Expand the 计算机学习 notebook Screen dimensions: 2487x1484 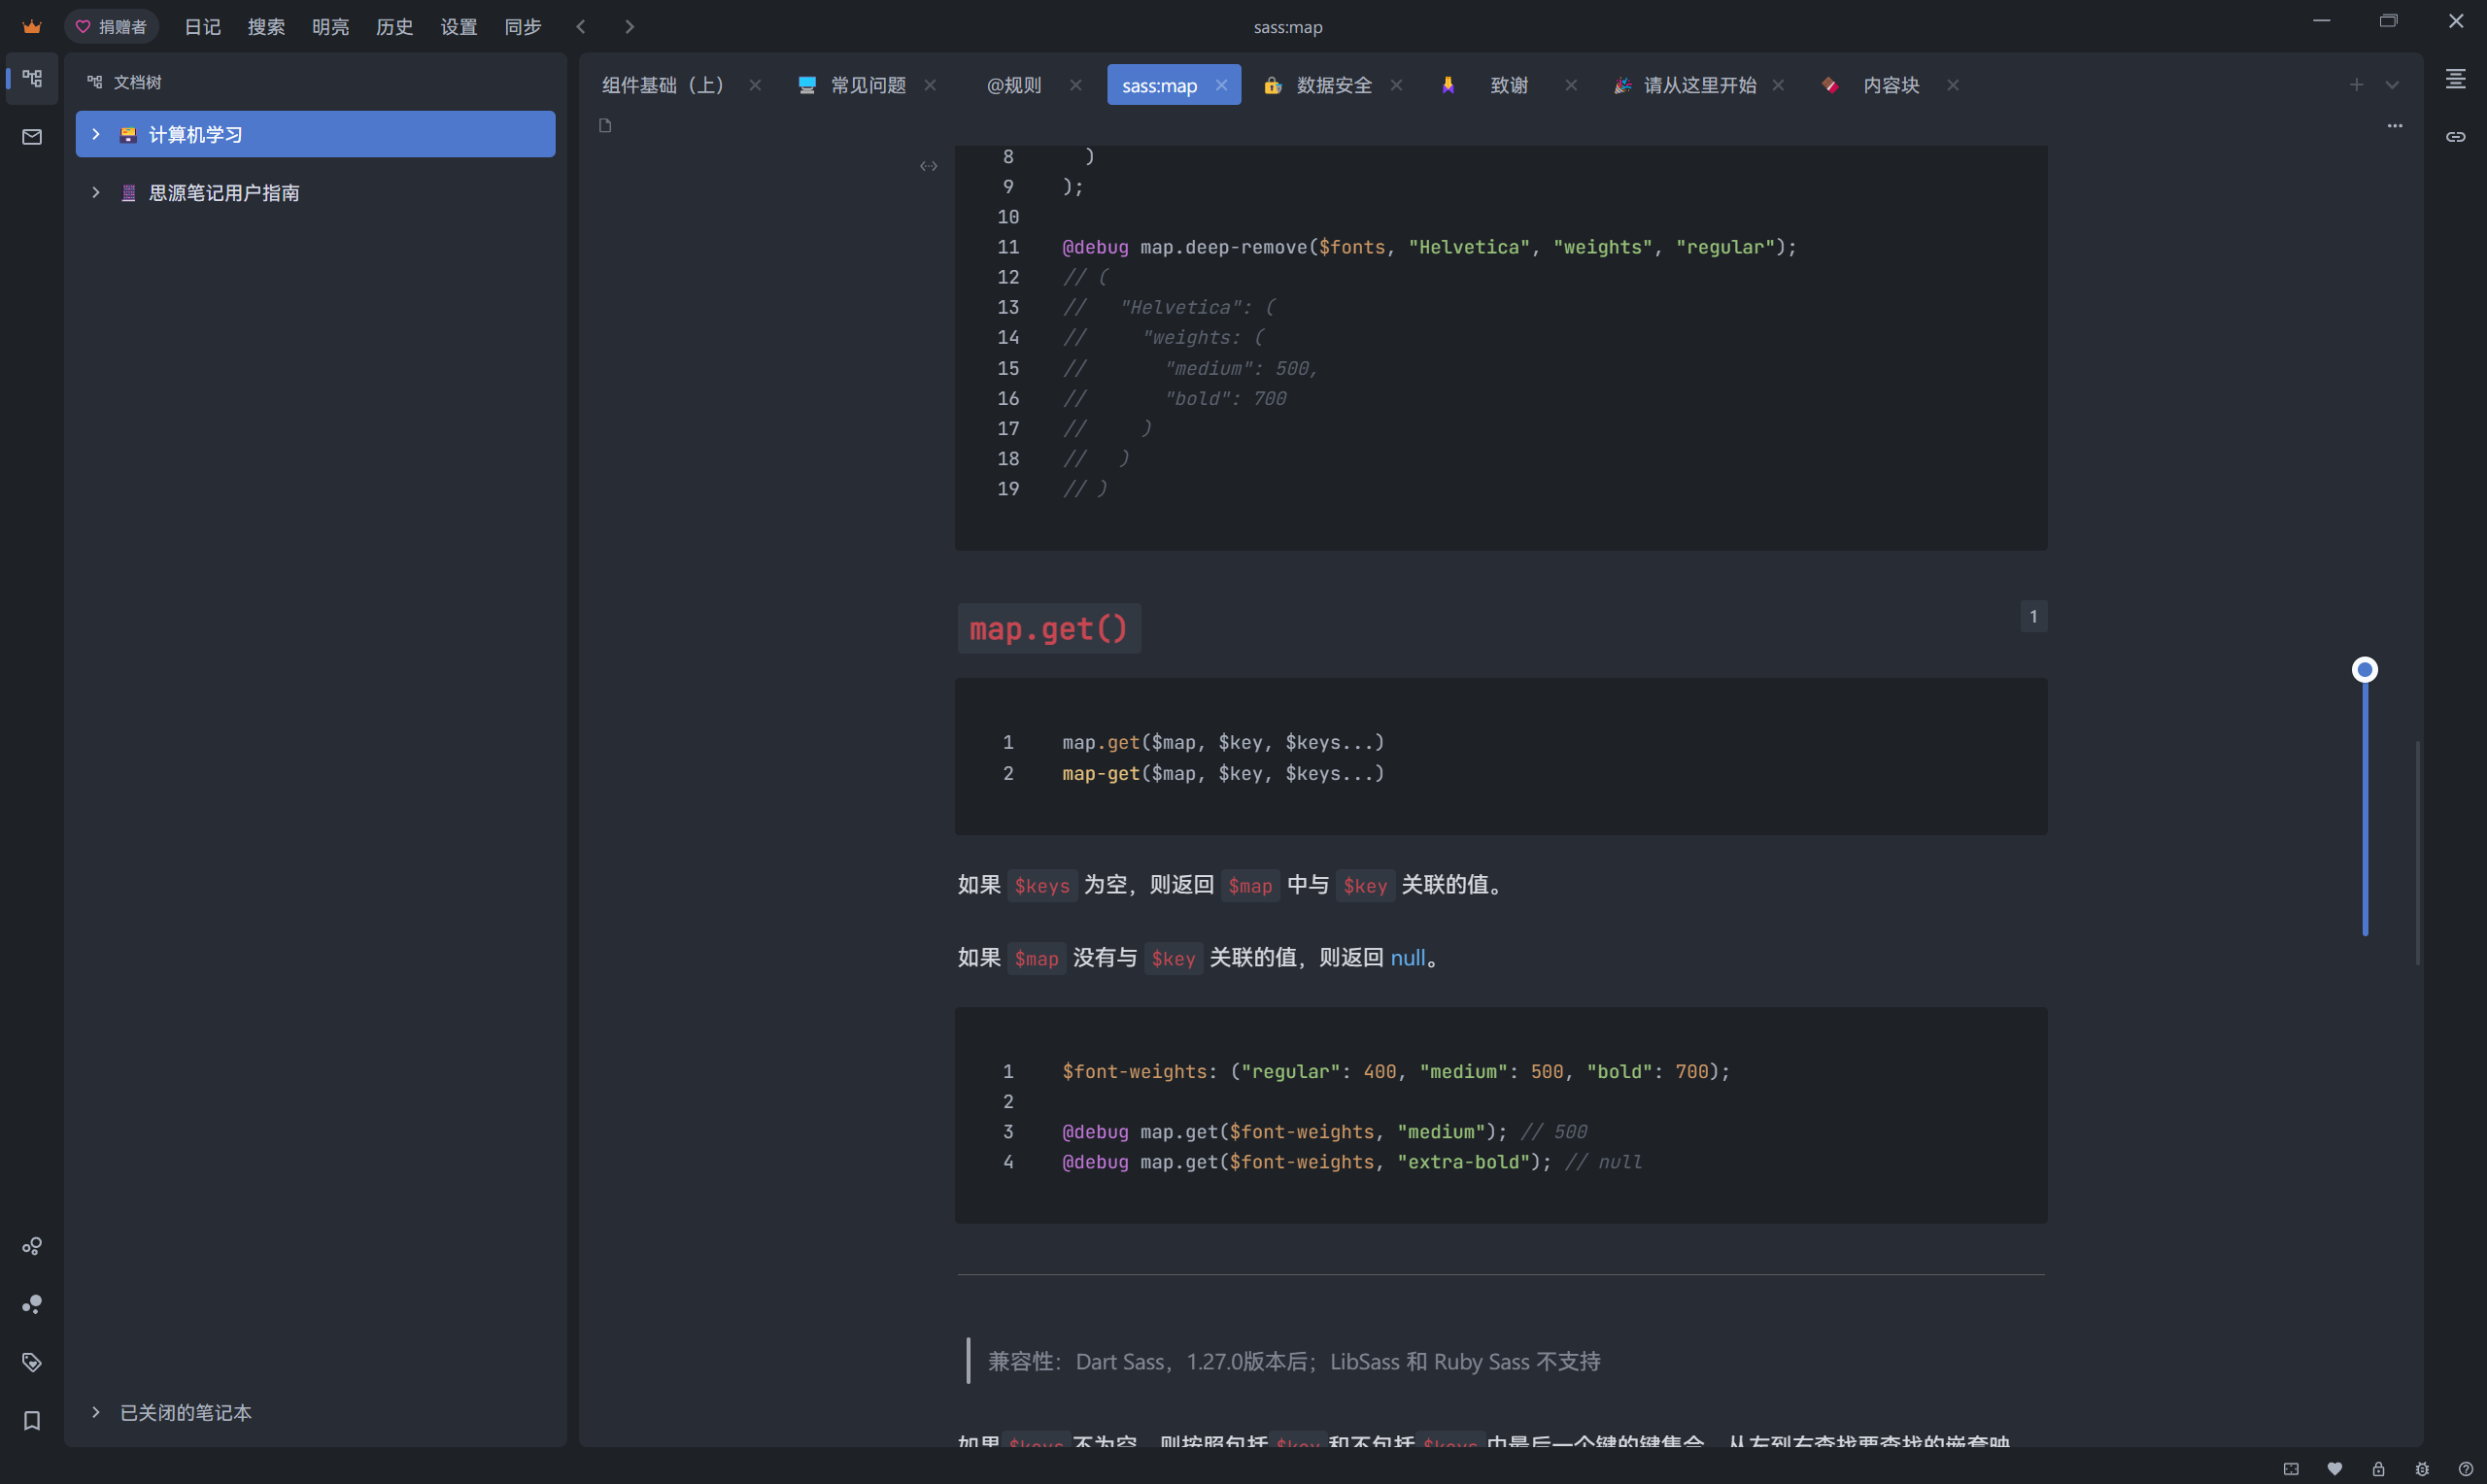[x=95, y=134]
